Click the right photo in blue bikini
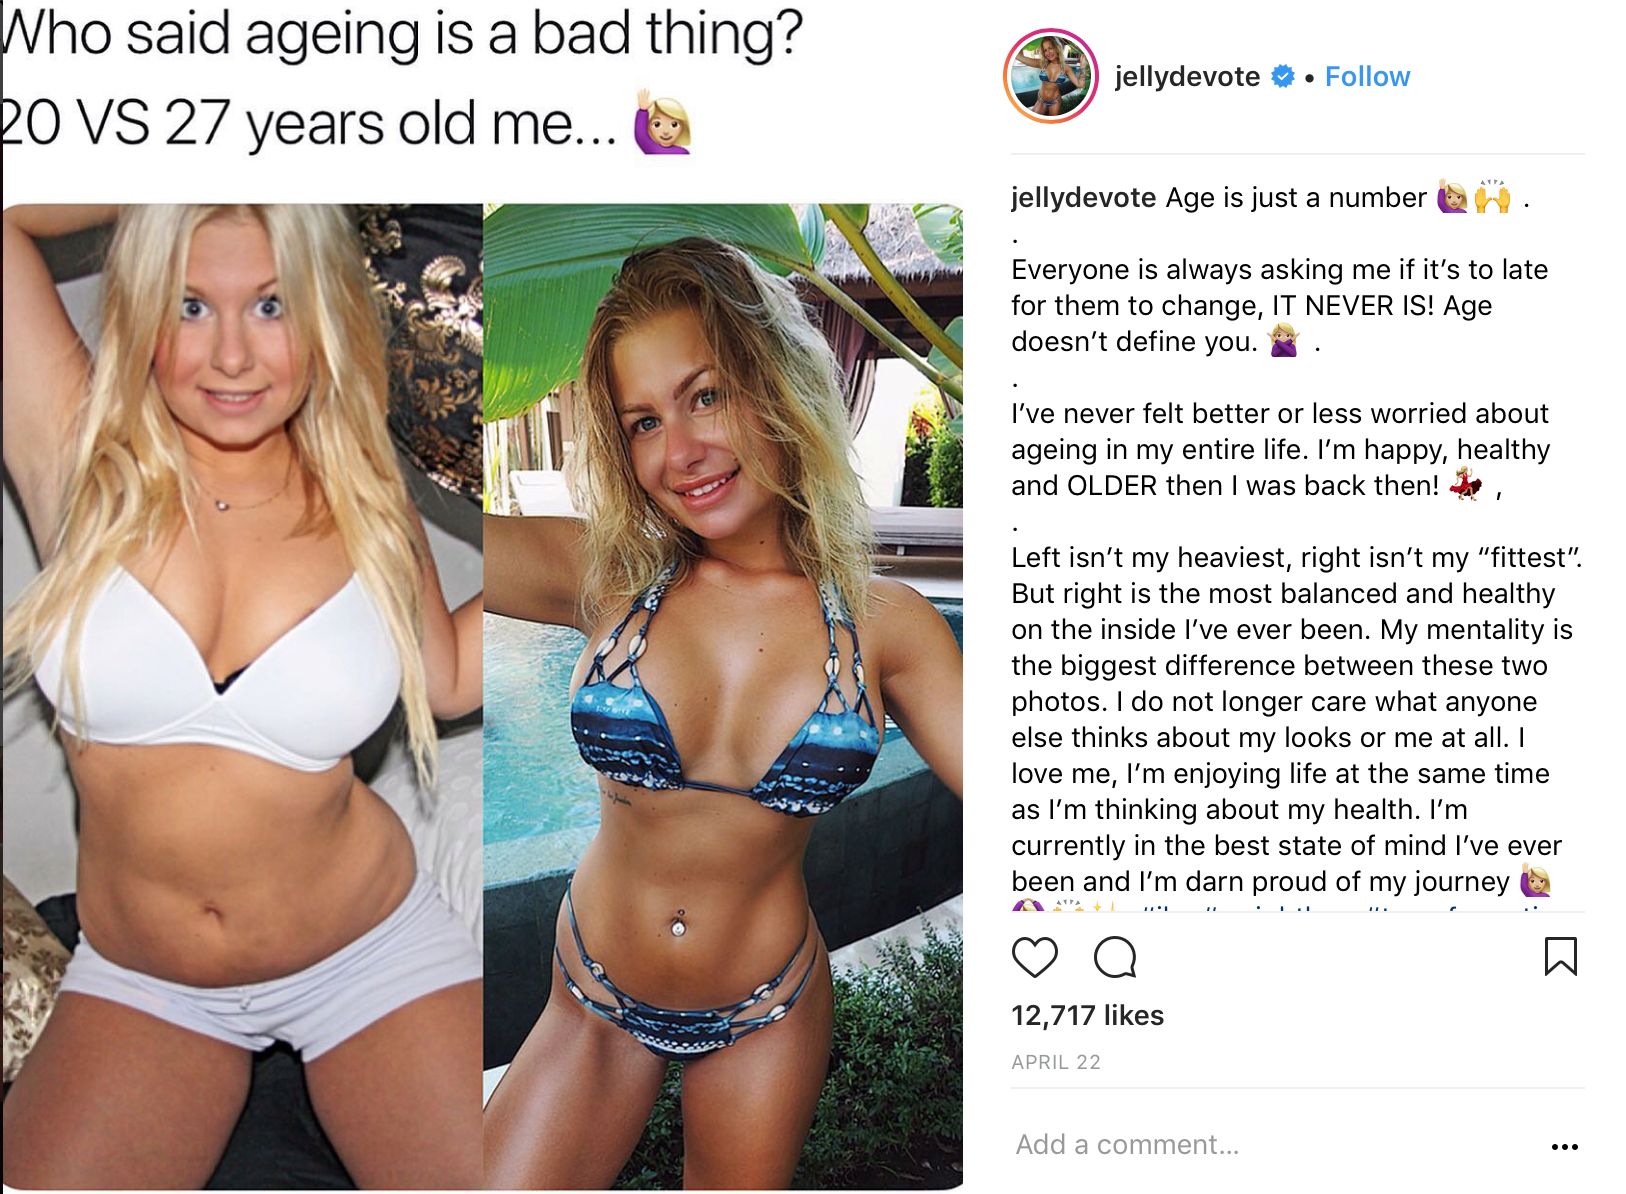 click(723, 696)
